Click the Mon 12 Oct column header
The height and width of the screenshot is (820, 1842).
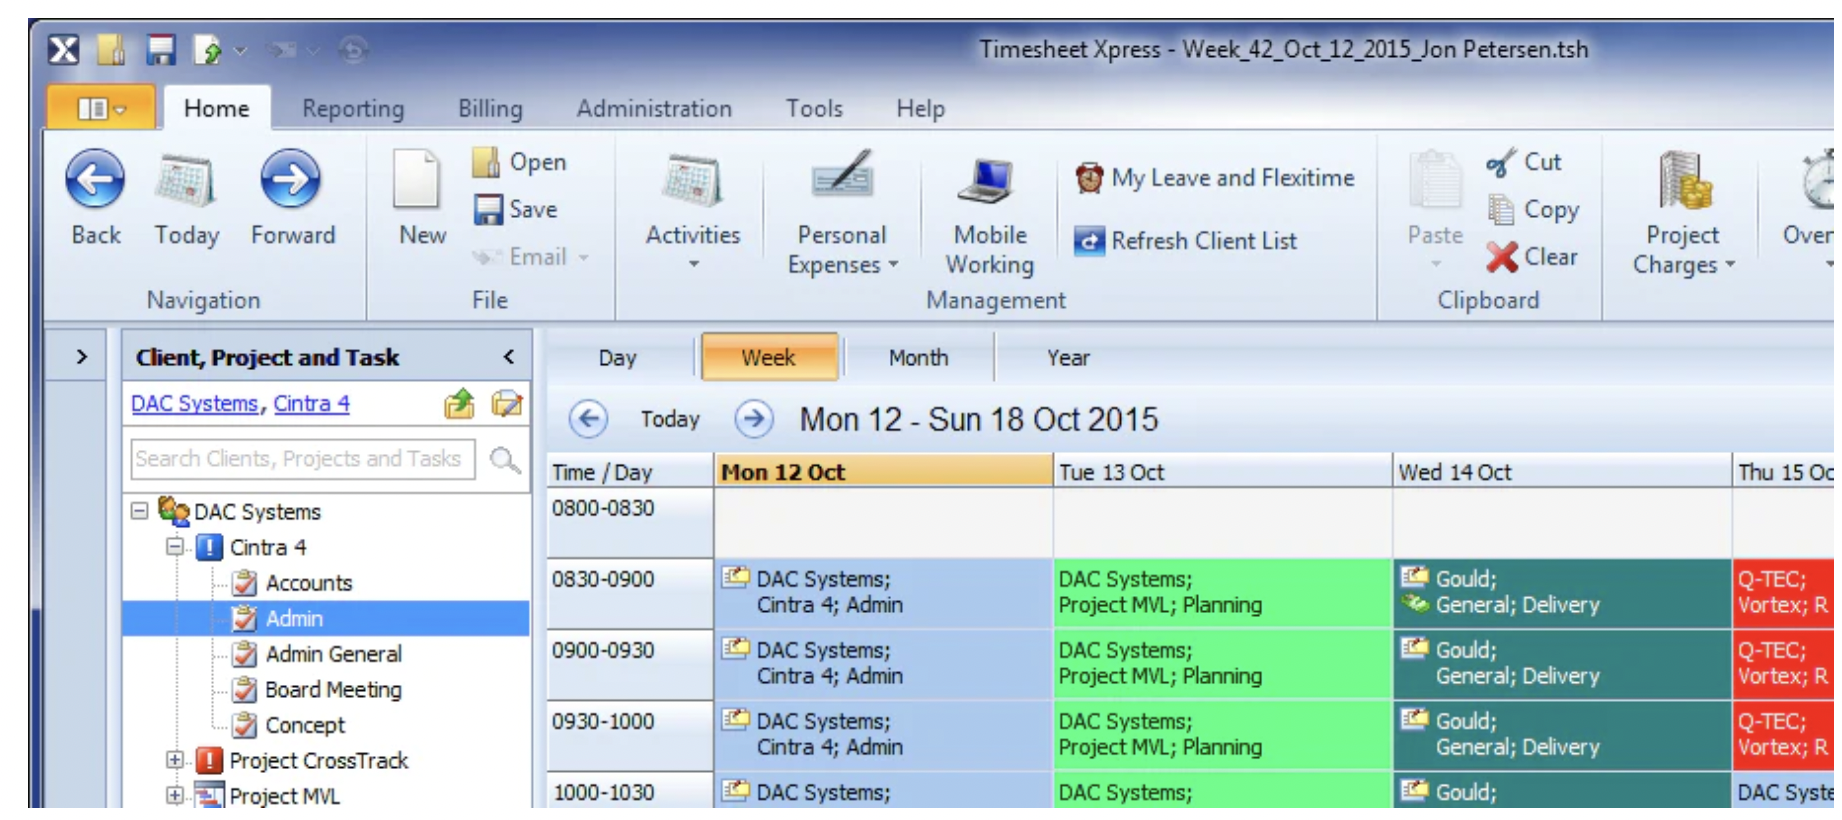point(883,471)
